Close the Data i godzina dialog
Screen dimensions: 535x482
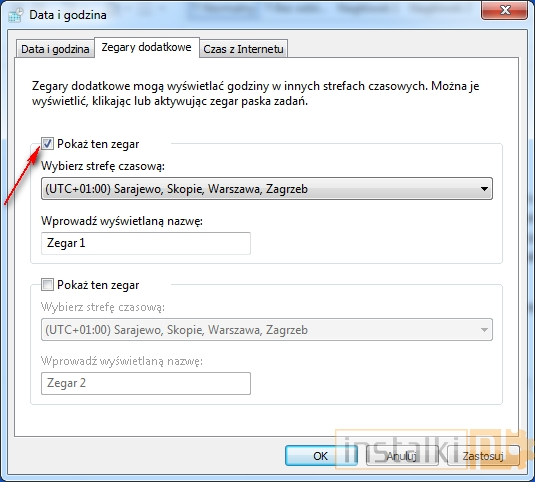pyautogui.click(x=504, y=10)
